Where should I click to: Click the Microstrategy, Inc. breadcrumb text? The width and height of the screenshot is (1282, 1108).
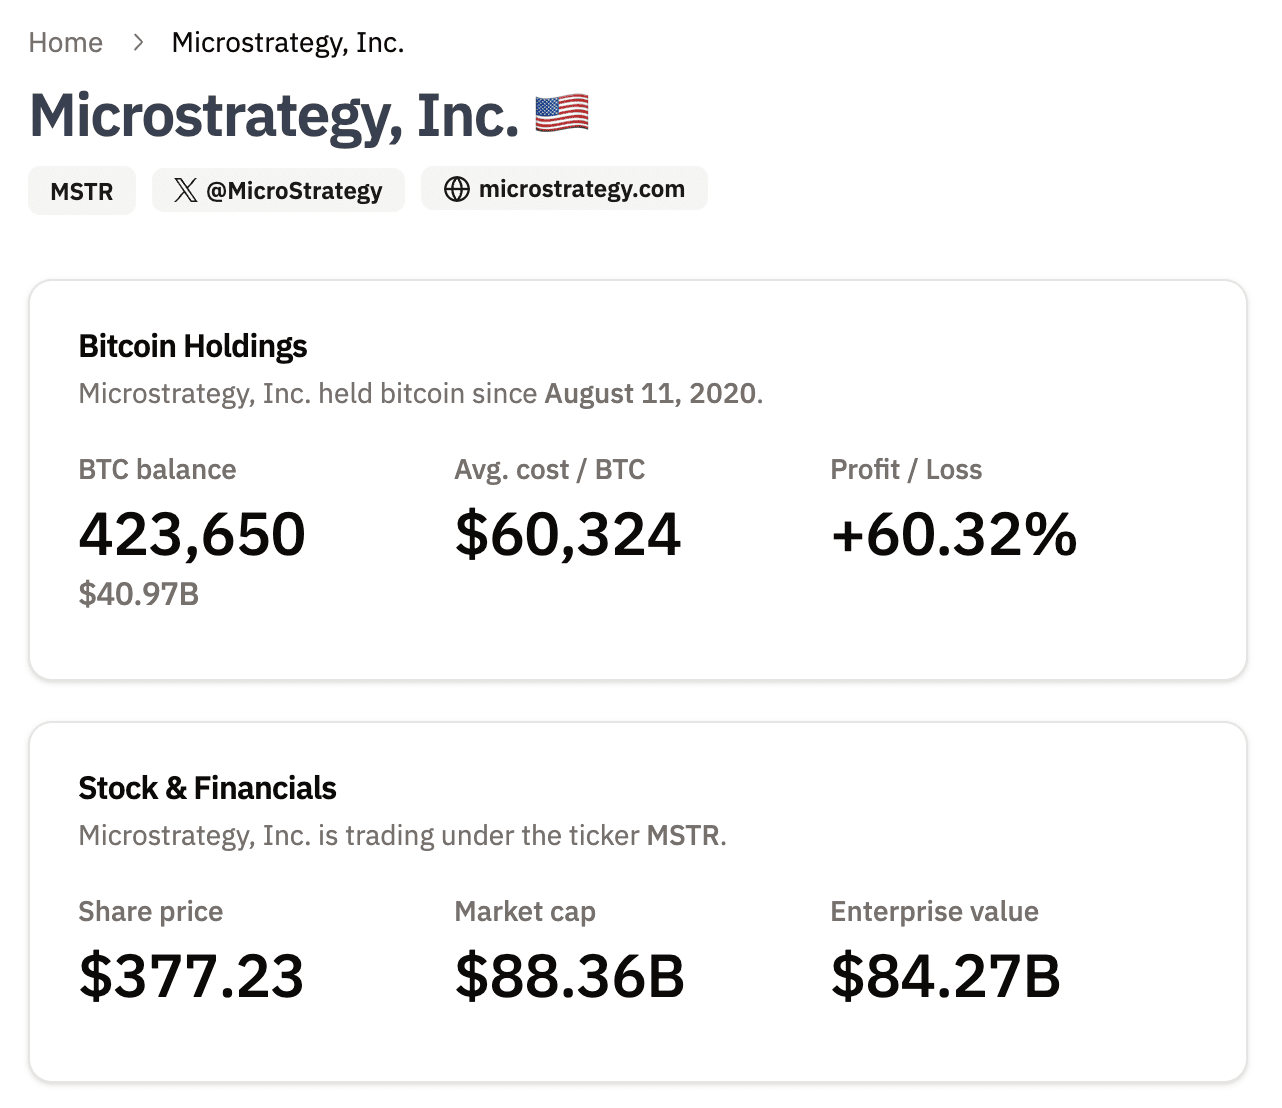point(288,43)
